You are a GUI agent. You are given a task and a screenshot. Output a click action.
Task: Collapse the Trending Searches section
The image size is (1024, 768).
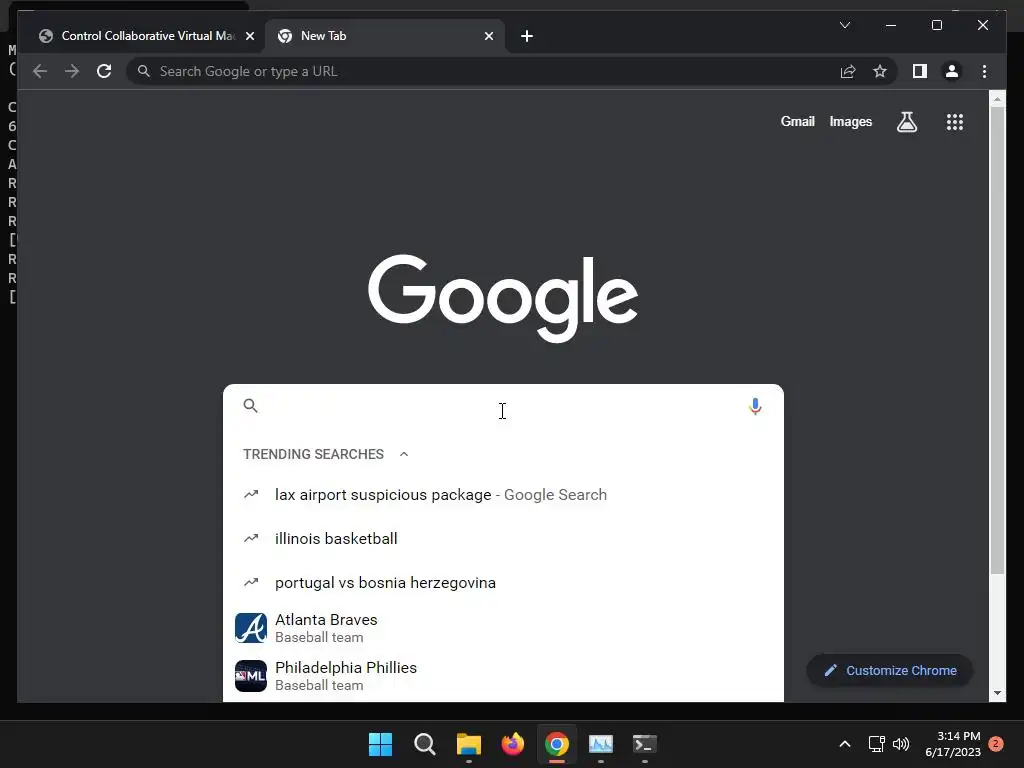(404, 454)
